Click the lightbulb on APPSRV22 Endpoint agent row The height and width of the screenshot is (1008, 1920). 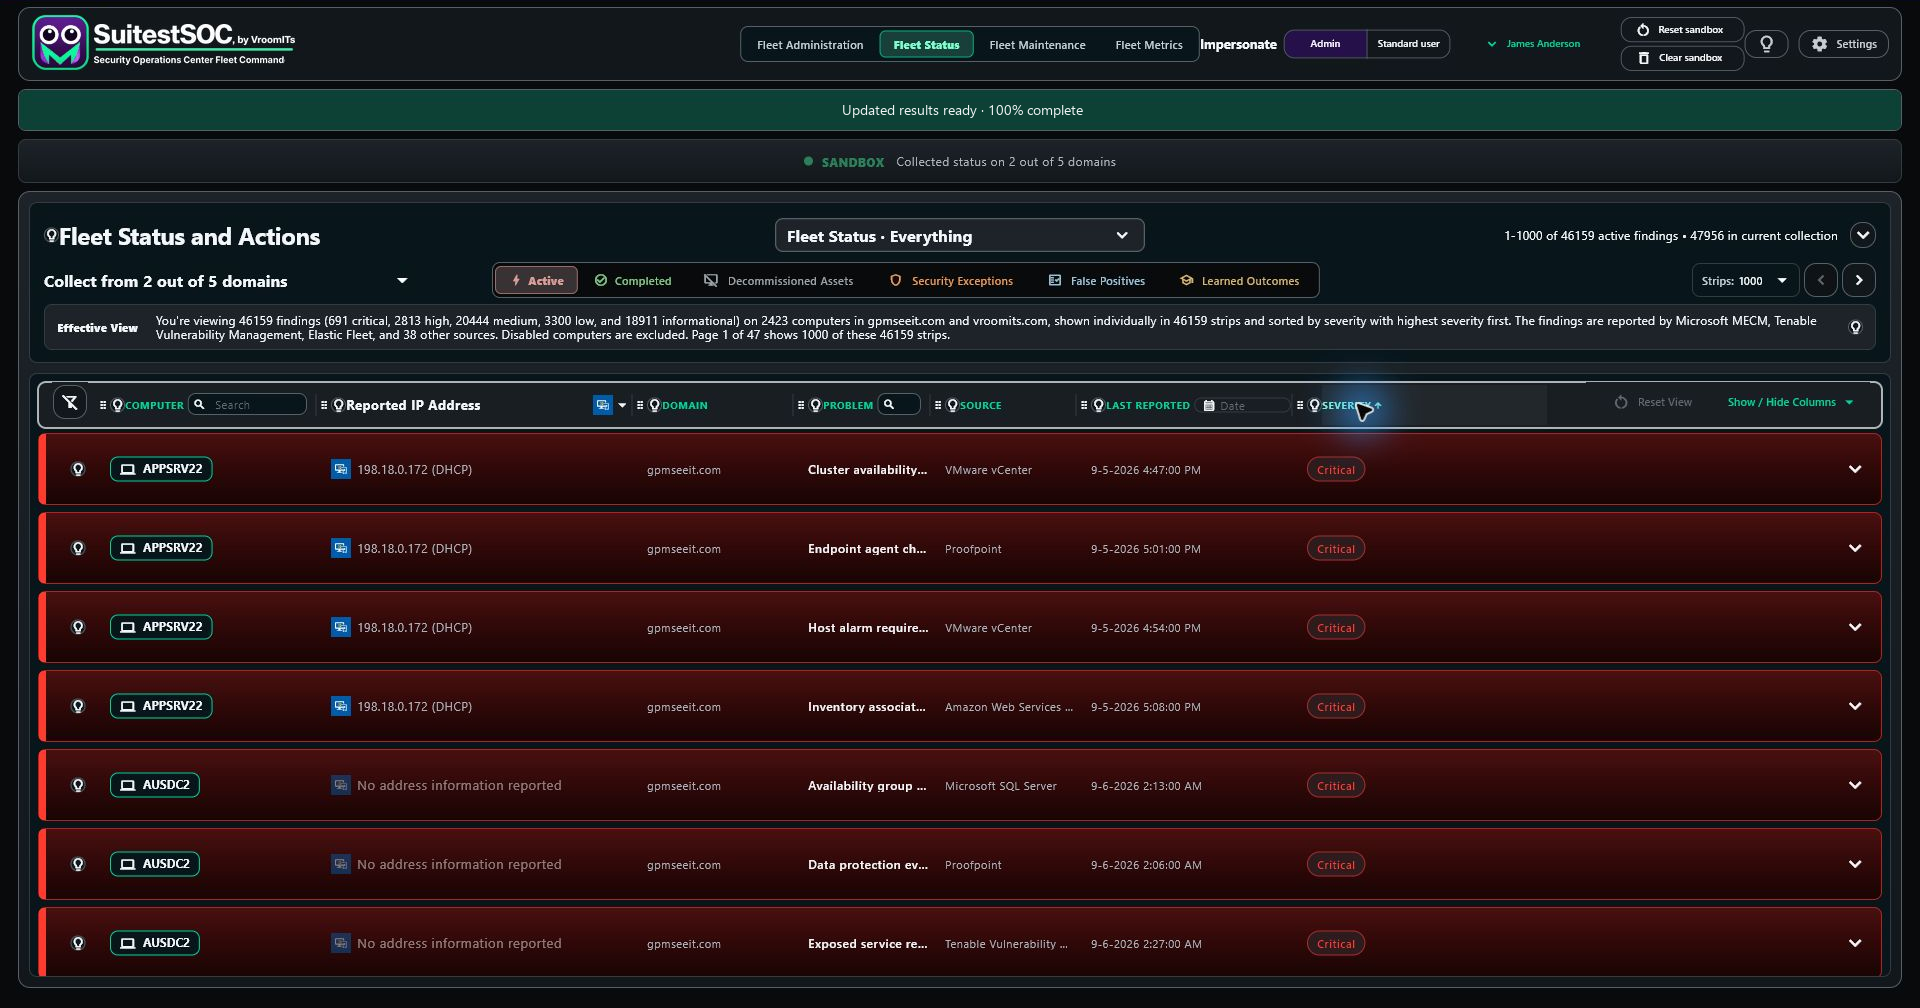click(x=78, y=548)
